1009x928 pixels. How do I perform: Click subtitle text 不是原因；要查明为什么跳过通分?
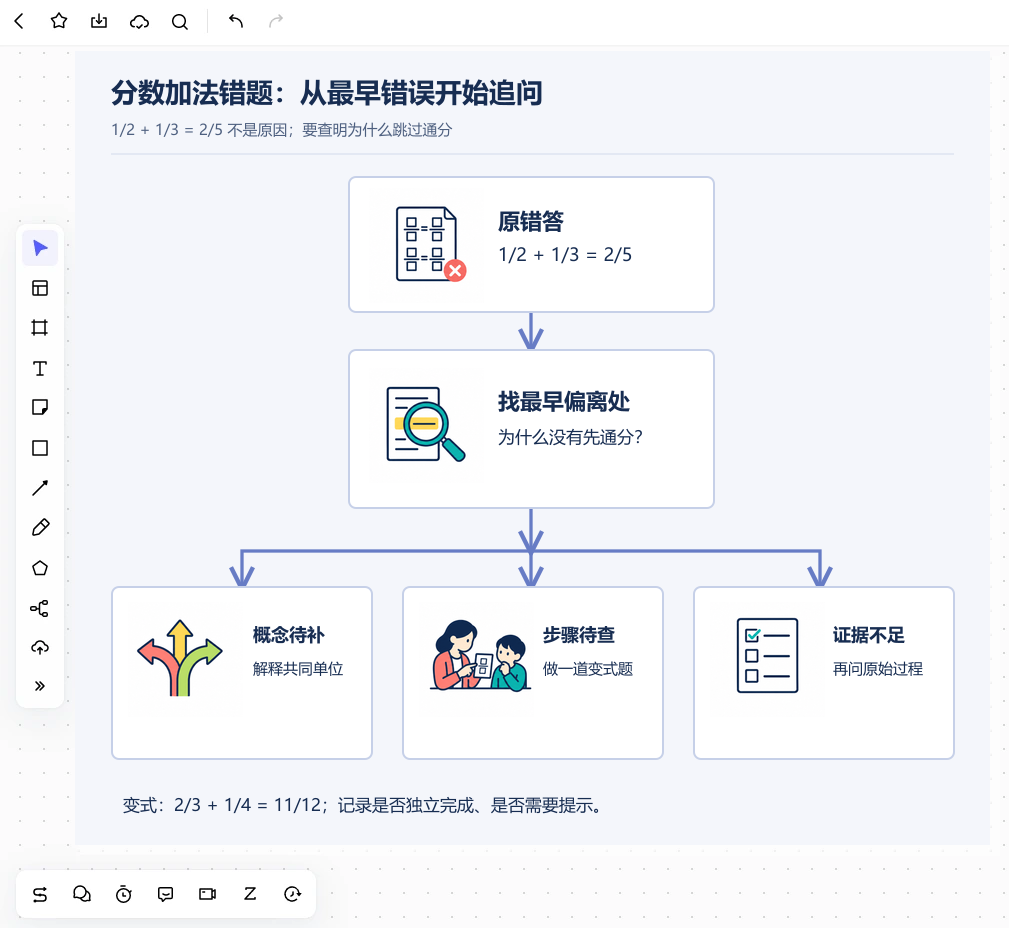point(340,130)
